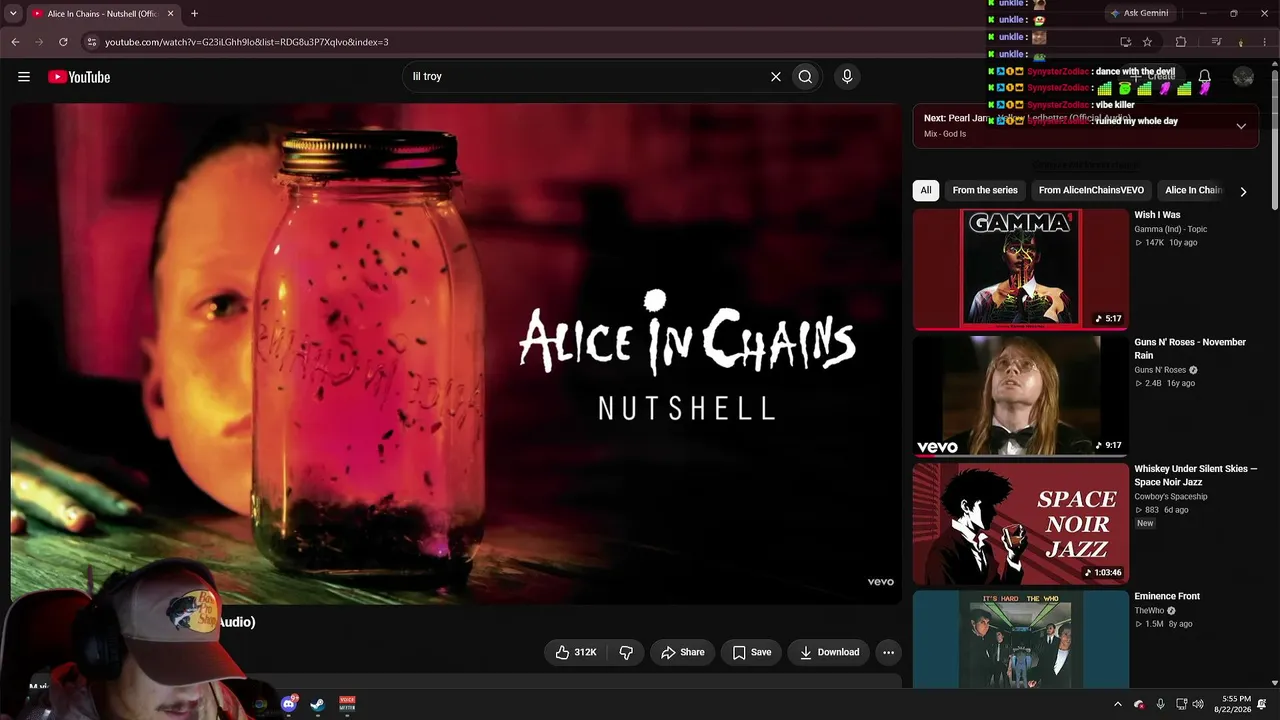1280x720 pixels.
Task: Open more actions ellipsis under the video
Action: pyautogui.click(x=888, y=652)
